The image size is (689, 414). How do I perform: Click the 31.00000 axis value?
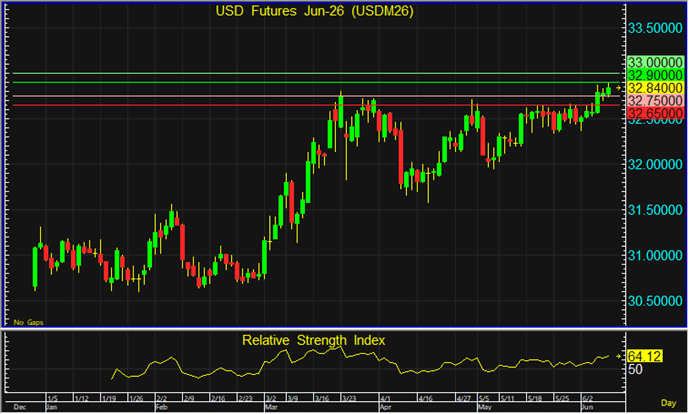(655, 256)
